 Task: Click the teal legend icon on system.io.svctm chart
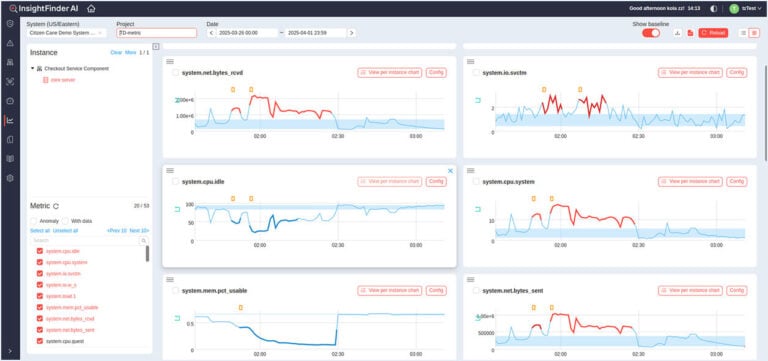click(478, 100)
